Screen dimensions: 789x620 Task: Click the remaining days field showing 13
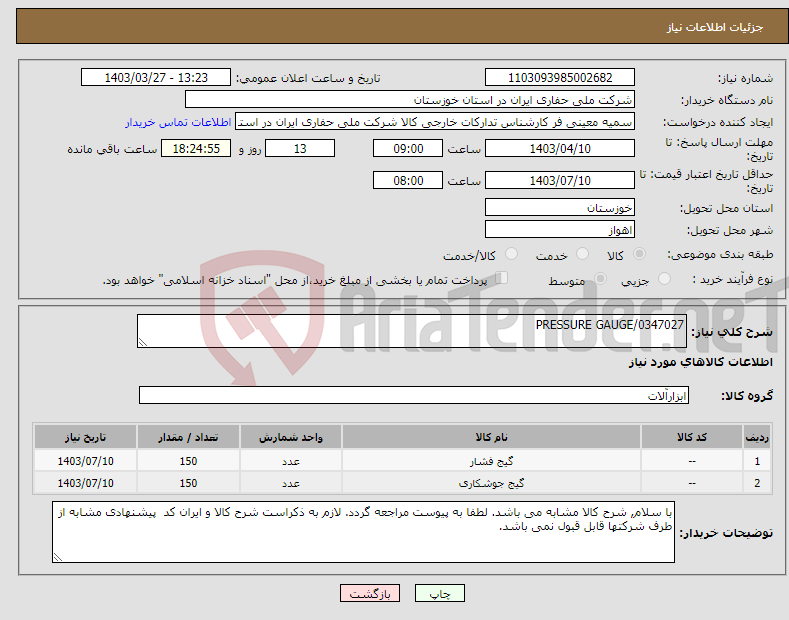pyautogui.click(x=300, y=148)
